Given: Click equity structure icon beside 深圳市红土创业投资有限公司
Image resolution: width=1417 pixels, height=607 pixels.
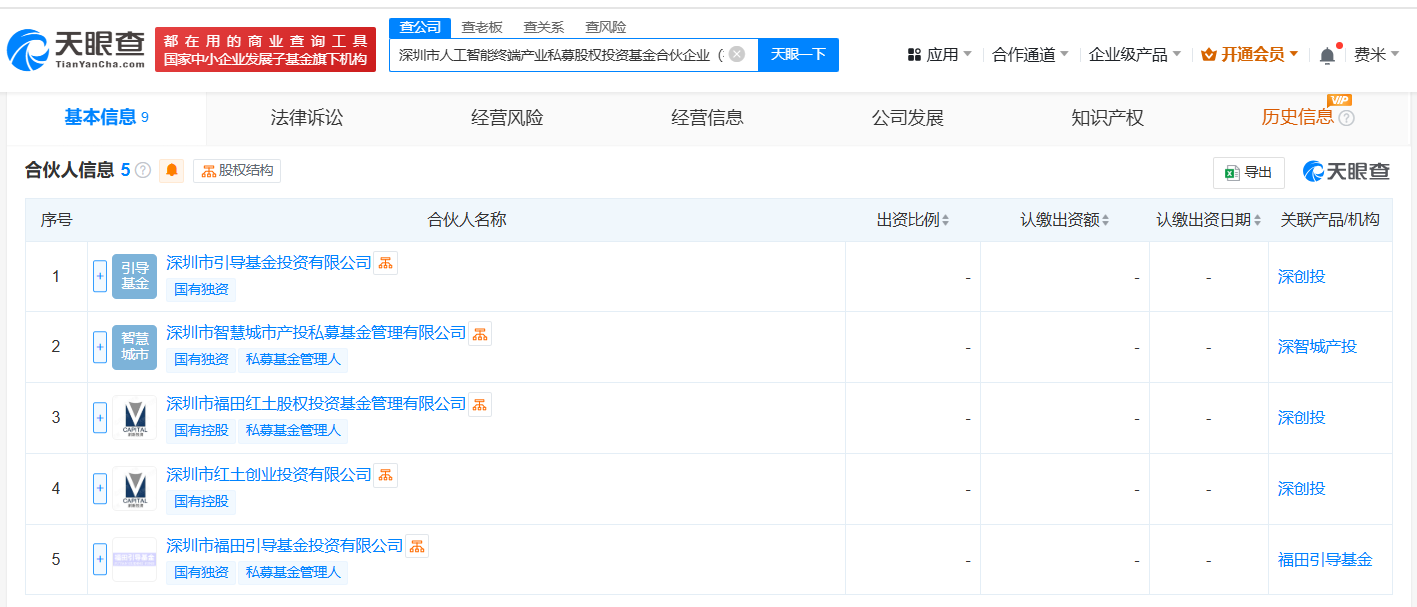Looking at the screenshot, I should 386,475.
